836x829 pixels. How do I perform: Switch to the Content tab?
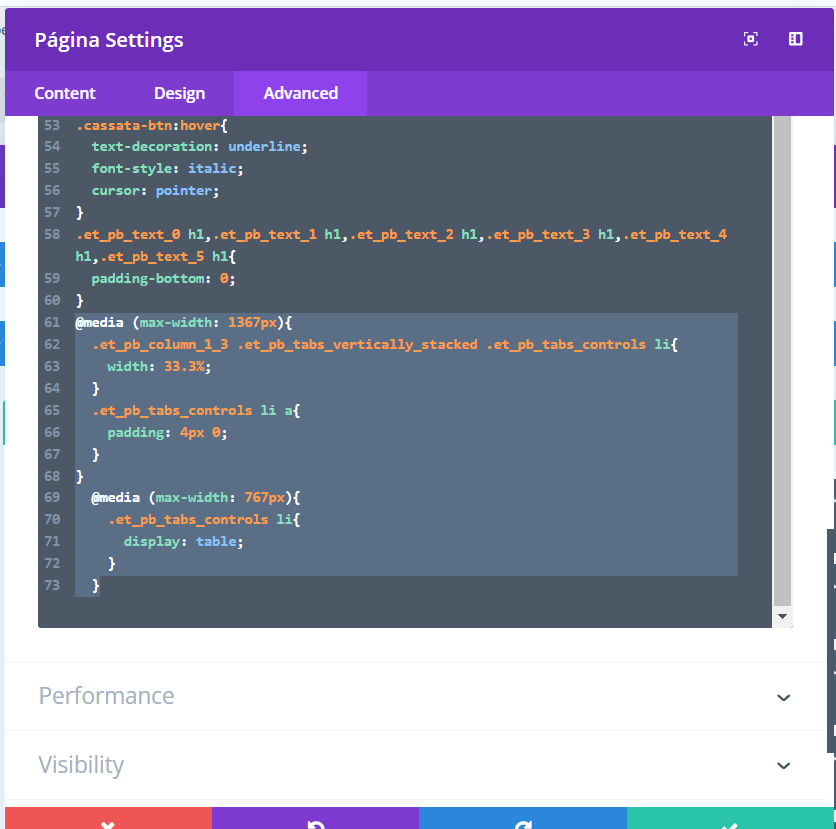tap(65, 93)
